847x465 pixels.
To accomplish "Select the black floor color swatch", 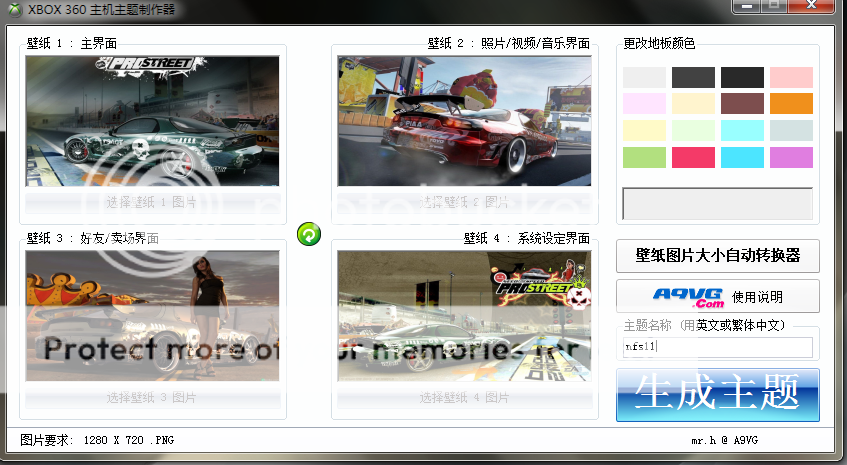I will (742, 77).
